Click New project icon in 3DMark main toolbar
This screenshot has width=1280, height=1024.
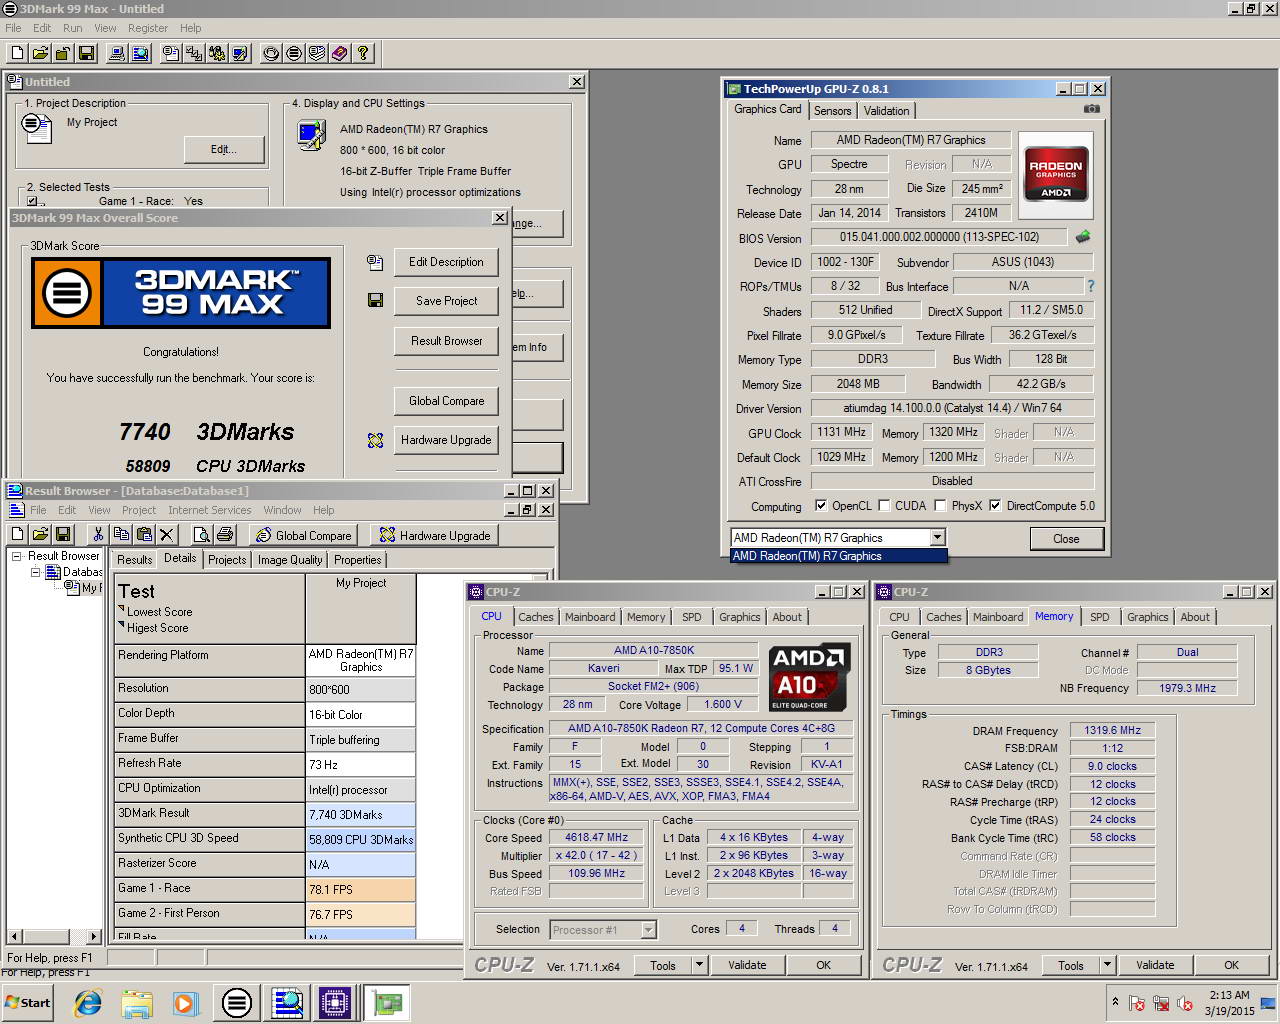[x=17, y=53]
